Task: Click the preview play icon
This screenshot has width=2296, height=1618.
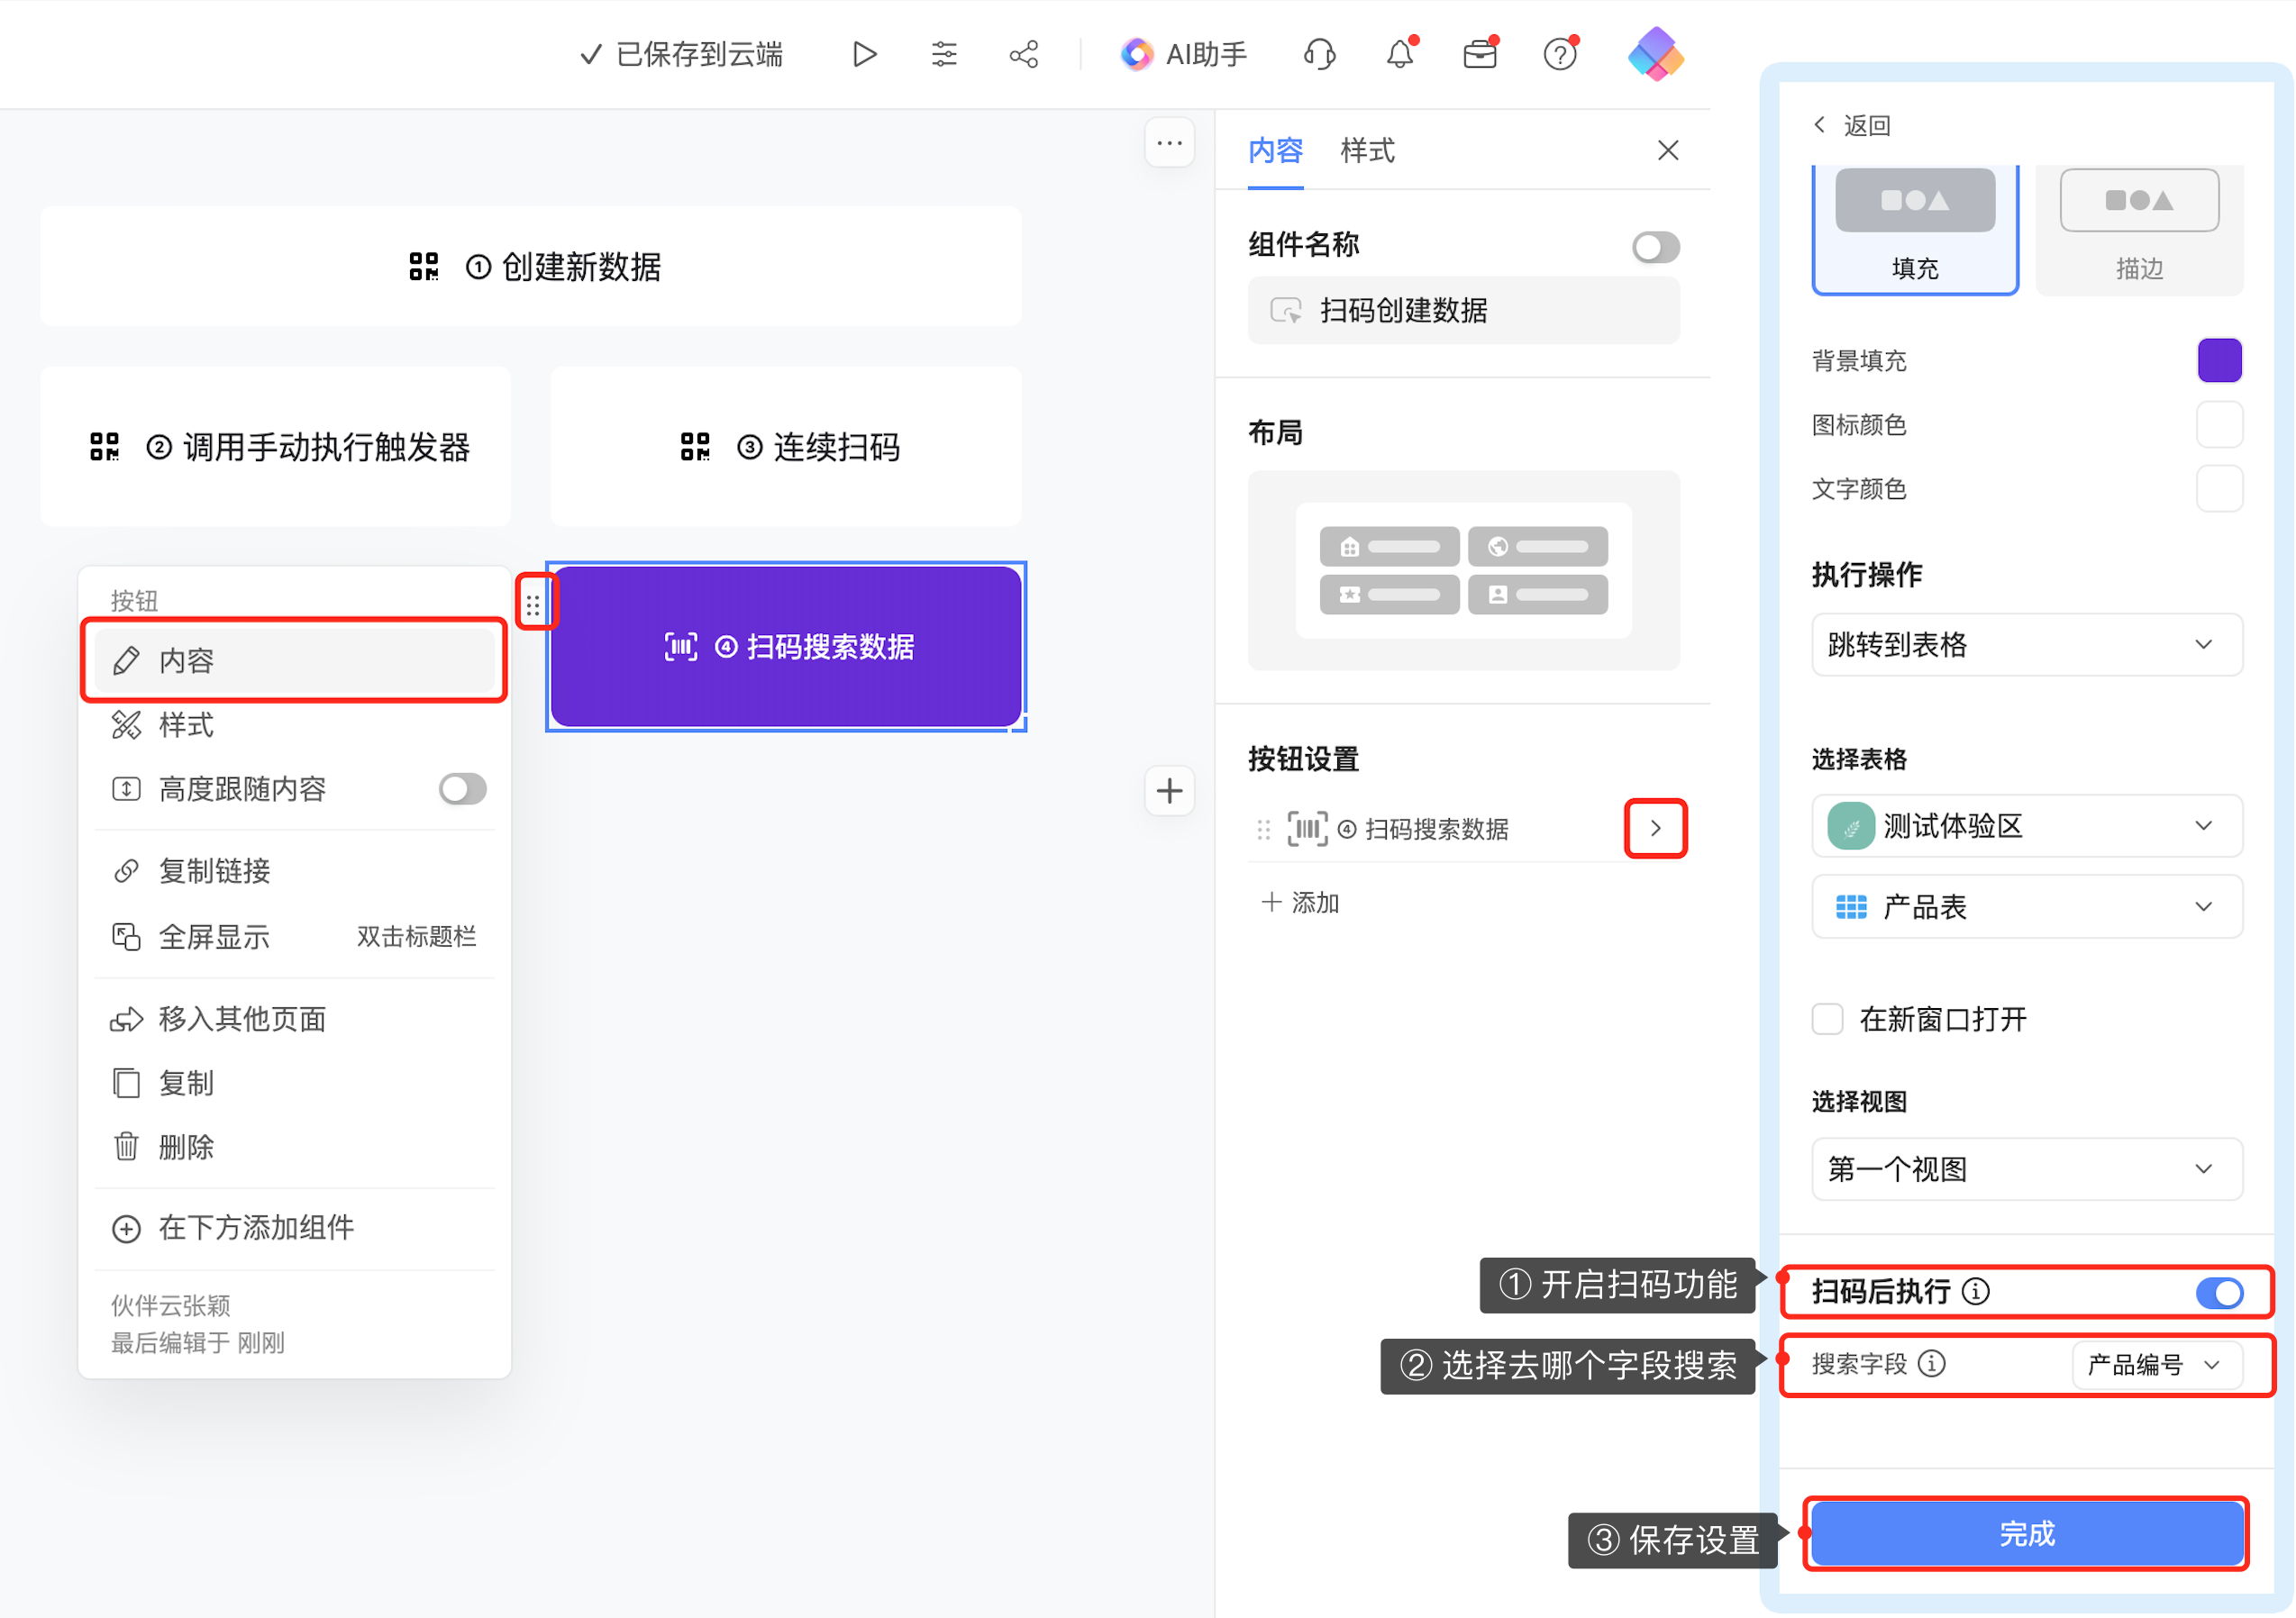Action: click(x=864, y=54)
